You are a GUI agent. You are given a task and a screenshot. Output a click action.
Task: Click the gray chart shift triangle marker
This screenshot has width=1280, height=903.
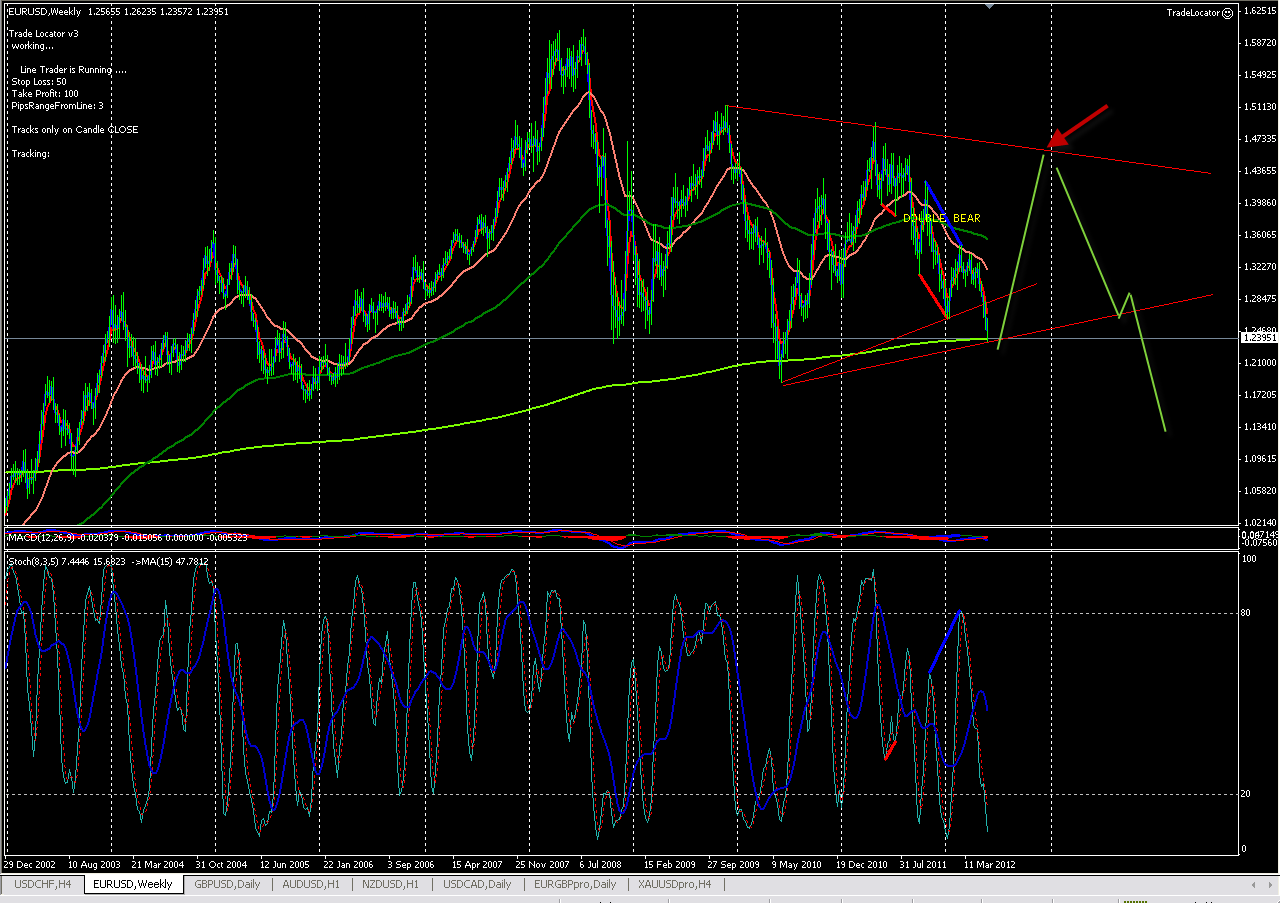coord(990,6)
